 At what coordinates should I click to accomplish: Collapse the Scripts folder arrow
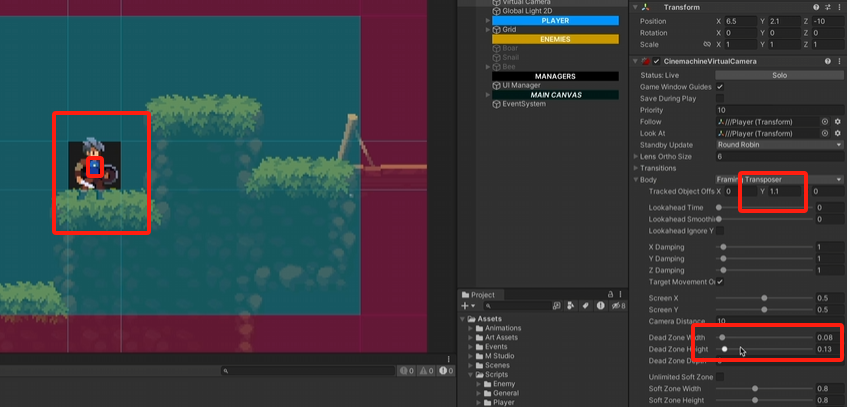point(471,374)
